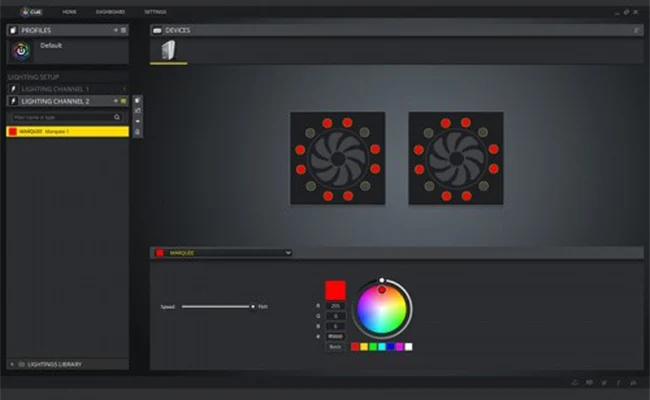Click the Devices header icon
Image resolution: width=650 pixels, height=400 pixels.
pos(157,30)
